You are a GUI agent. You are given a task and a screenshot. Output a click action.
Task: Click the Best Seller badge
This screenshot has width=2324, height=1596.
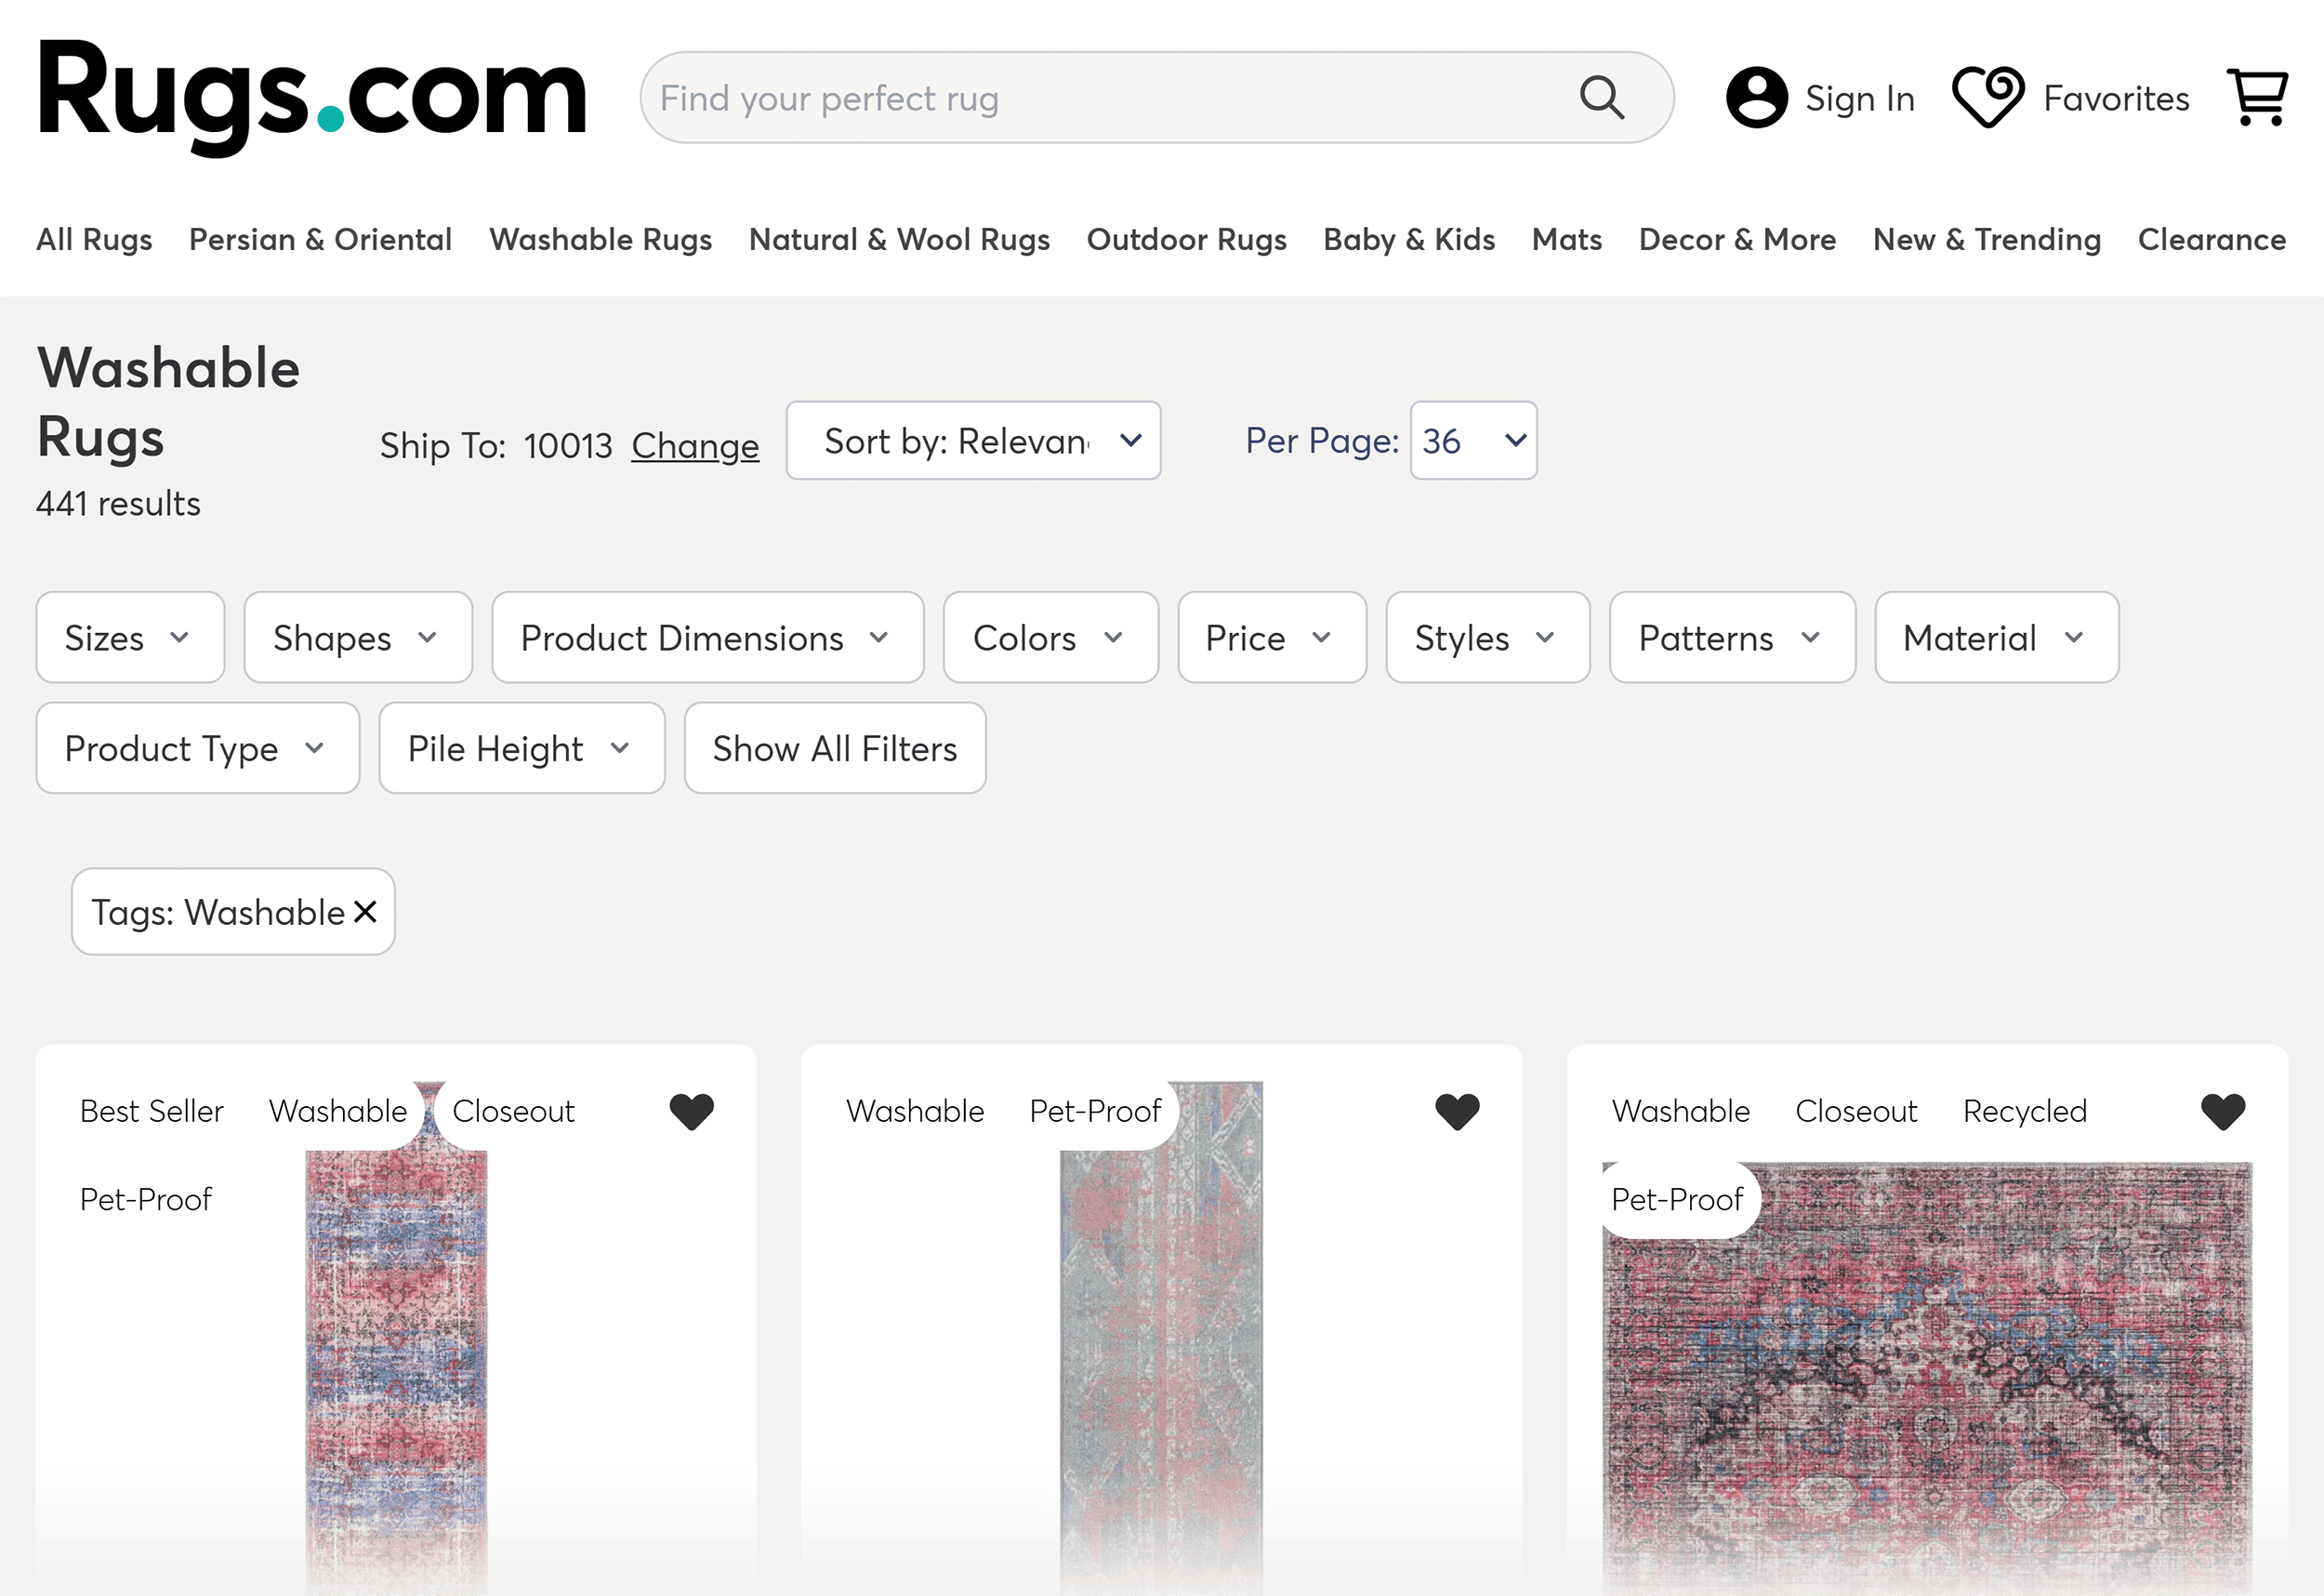click(x=152, y=1111)
